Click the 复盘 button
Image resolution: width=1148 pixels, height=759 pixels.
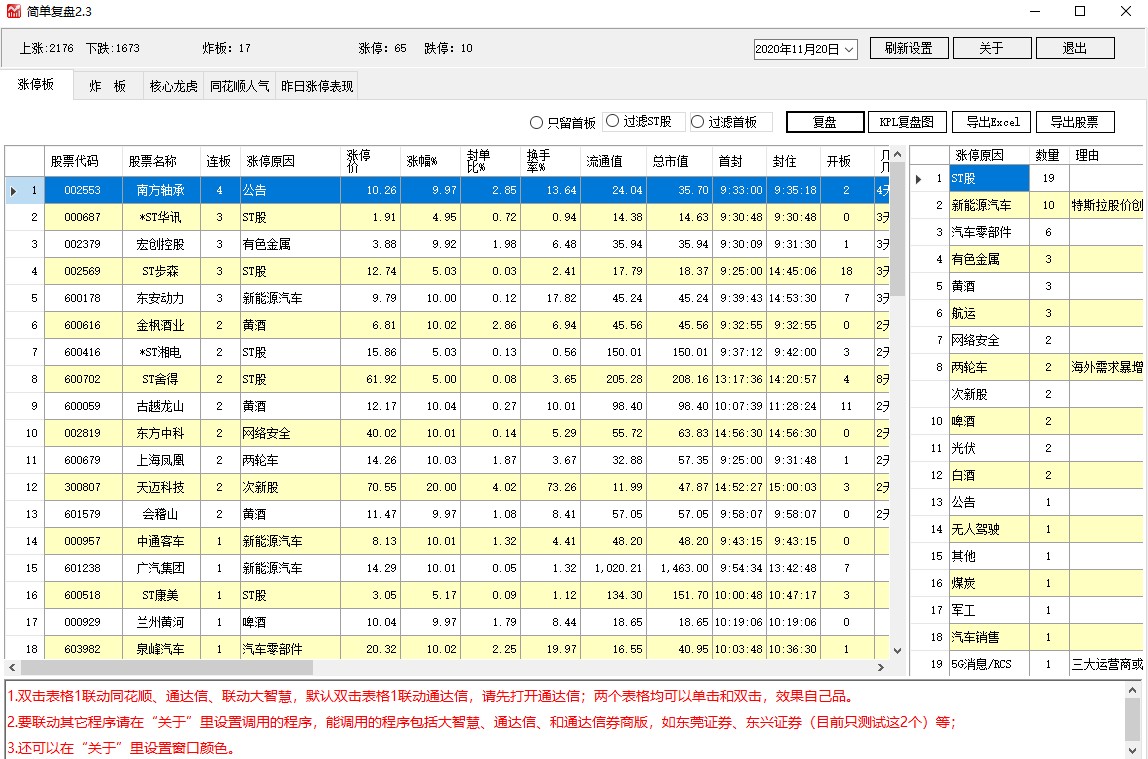(824, 122)
